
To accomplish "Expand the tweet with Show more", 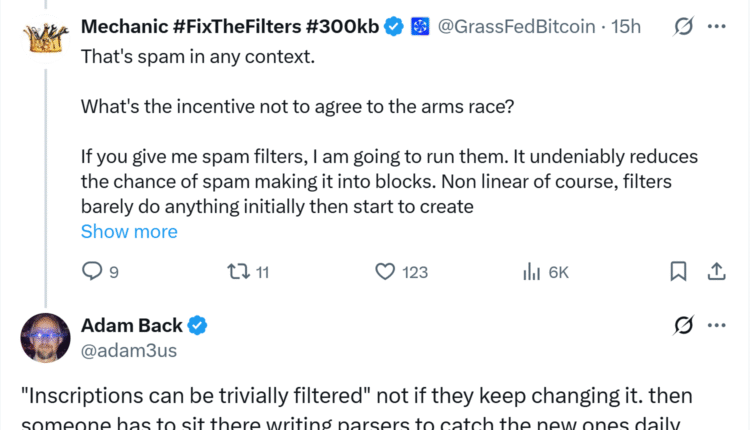I will (129, 231).
